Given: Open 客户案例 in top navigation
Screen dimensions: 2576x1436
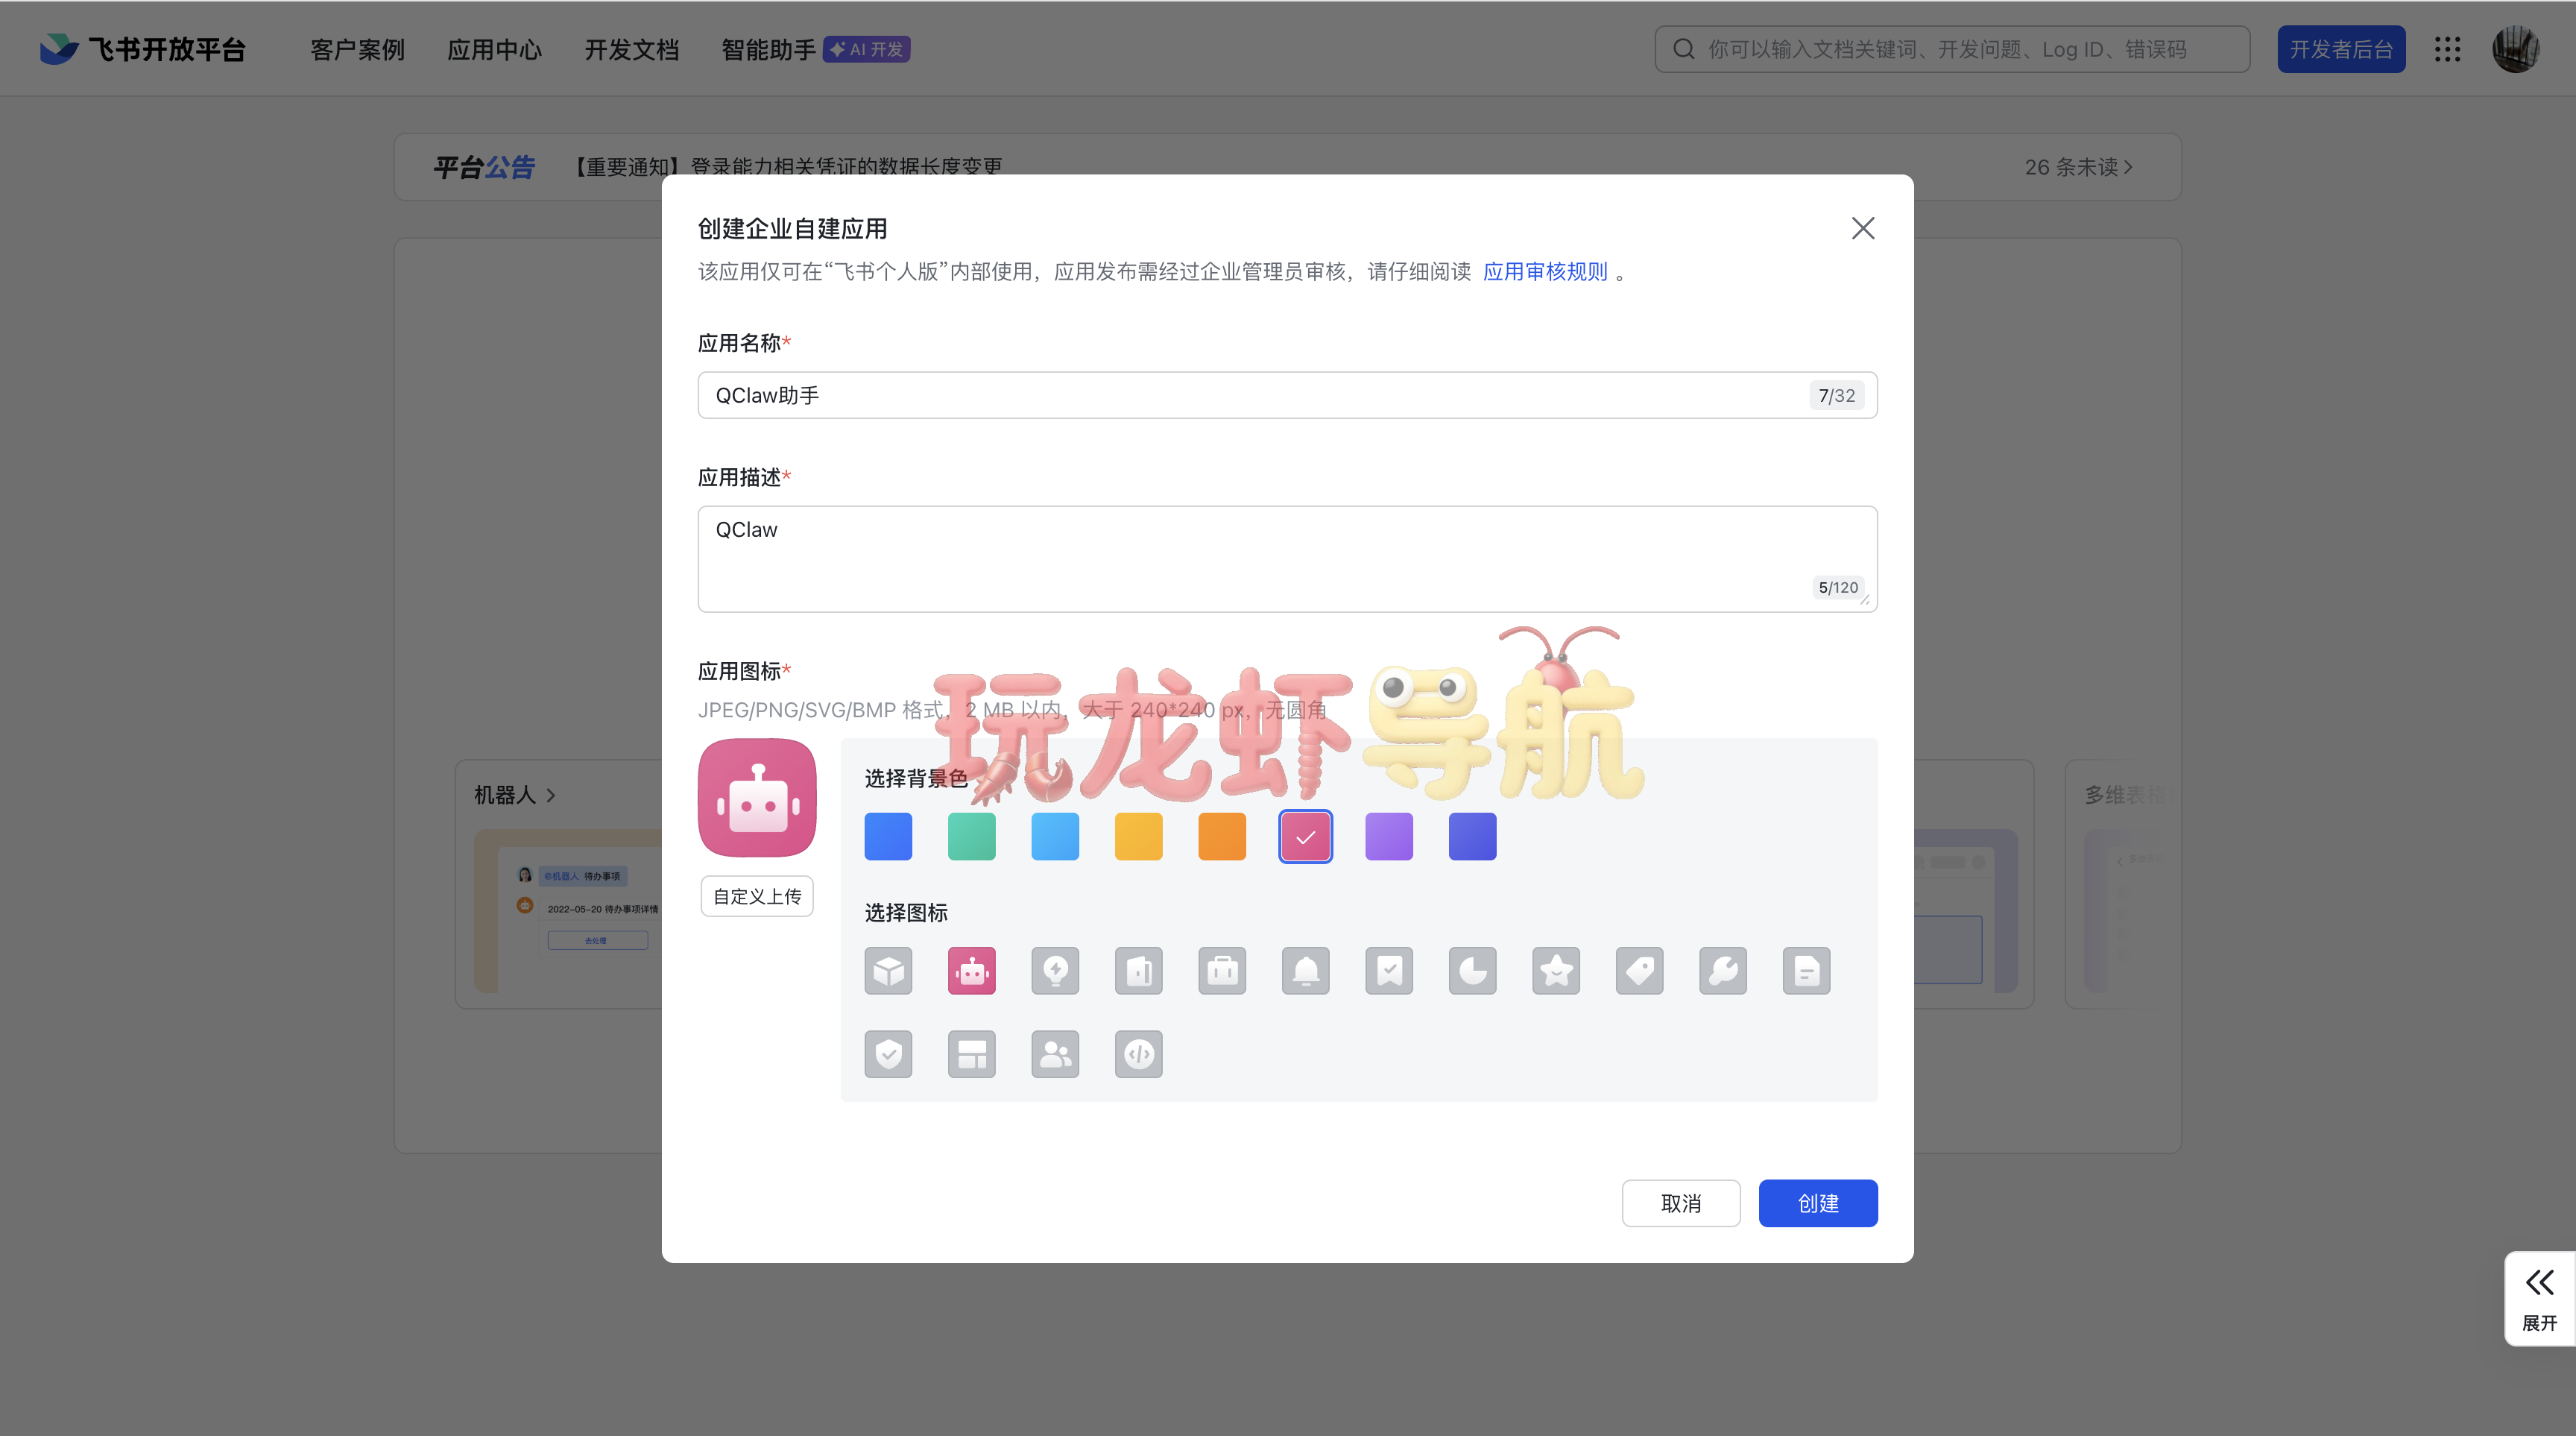Looking at the screenshot, I should point(357,49).
